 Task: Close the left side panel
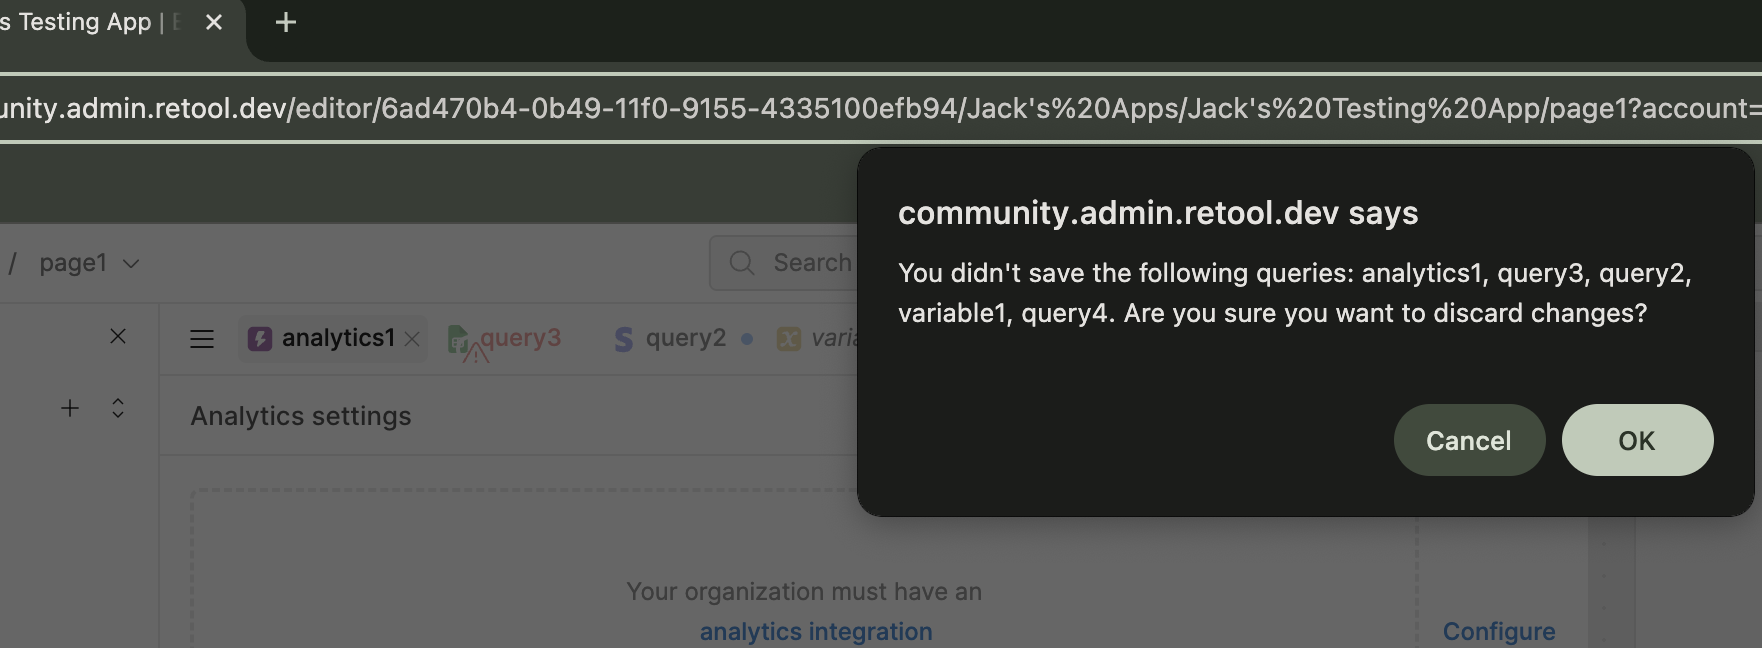(118, 336)
